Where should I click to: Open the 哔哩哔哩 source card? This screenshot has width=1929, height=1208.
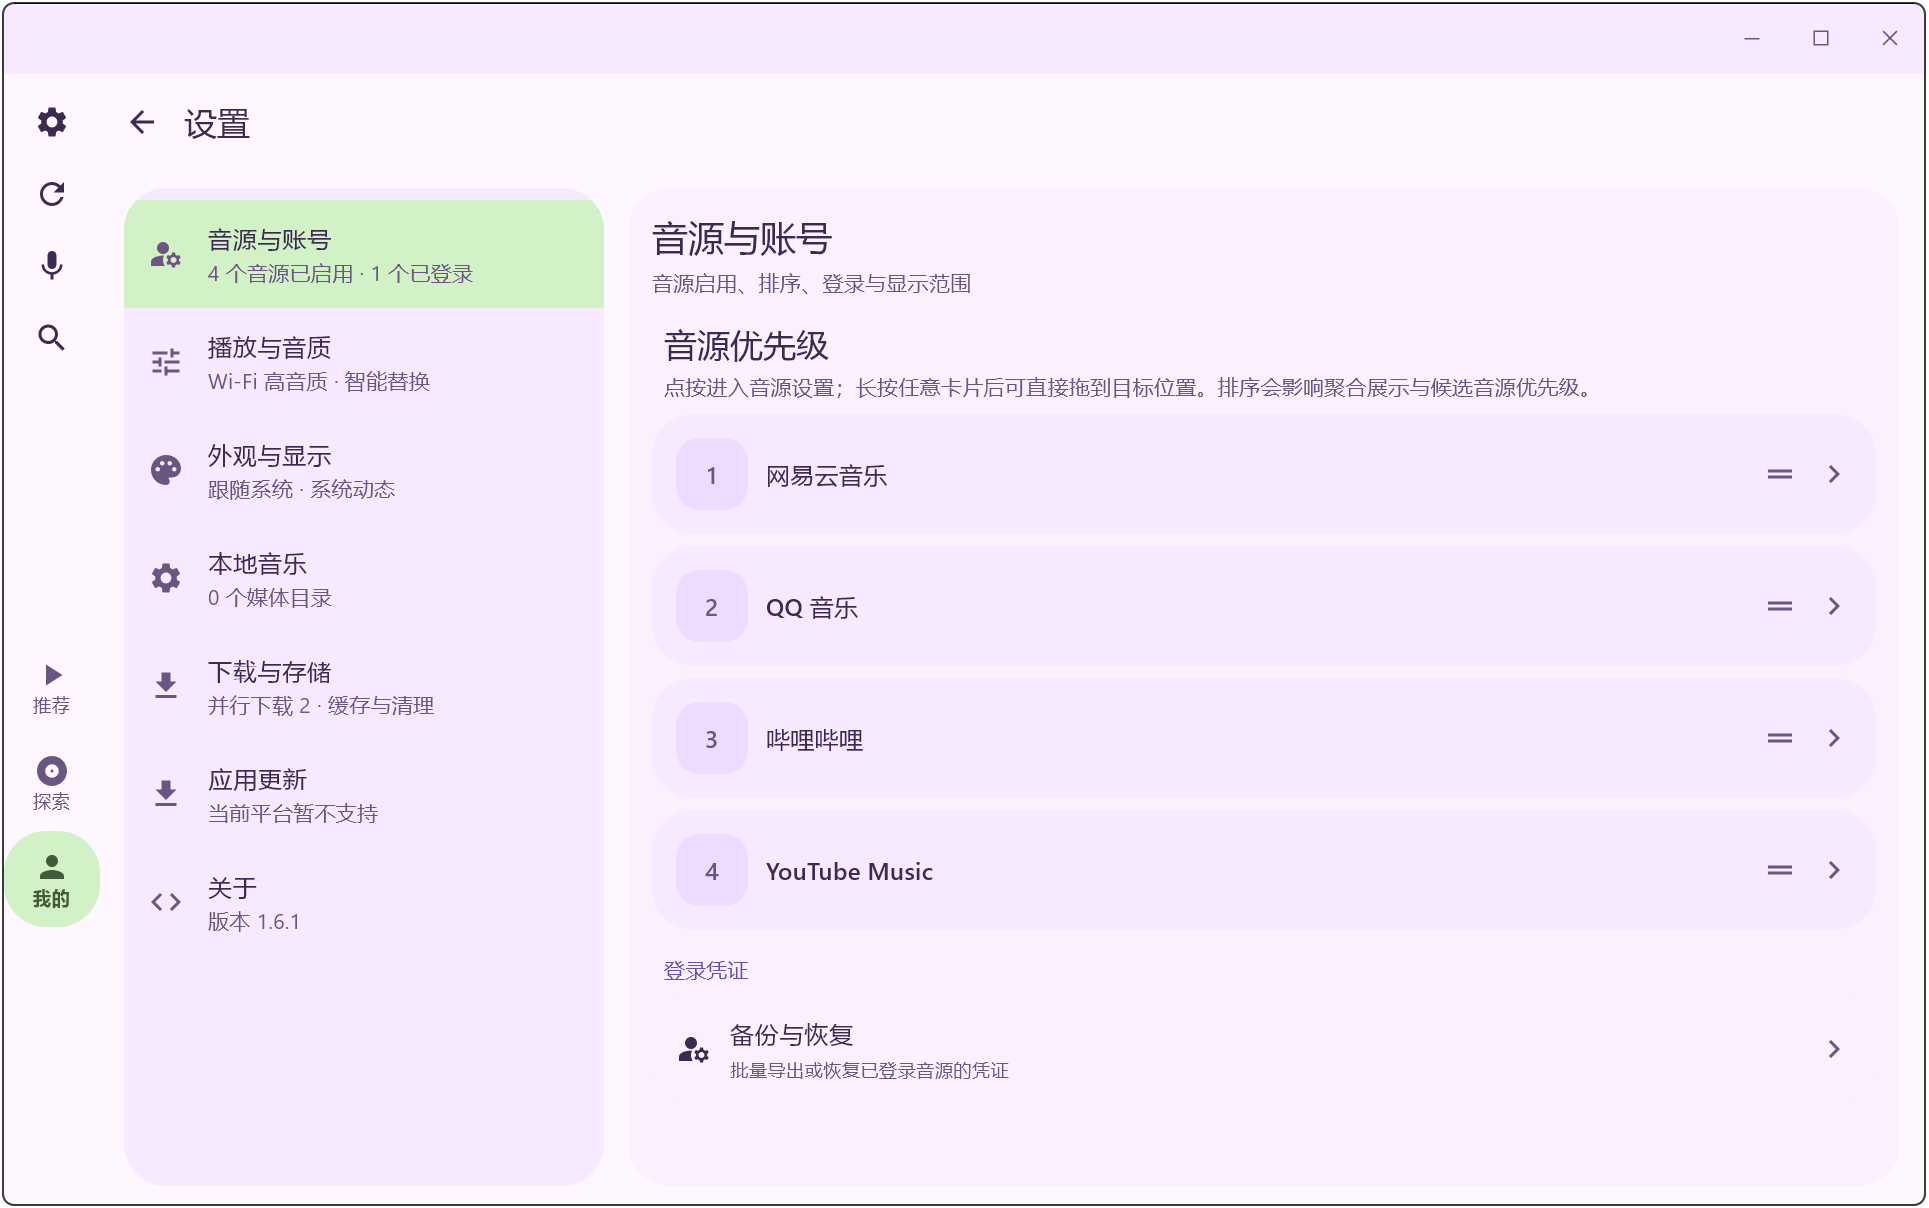1263,739
